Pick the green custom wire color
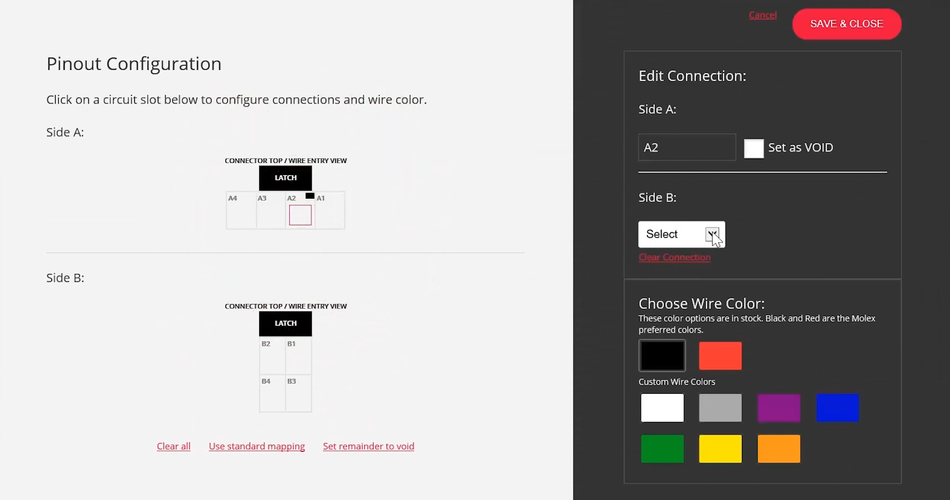Screen dimensions: 950x500 point(662,449)
